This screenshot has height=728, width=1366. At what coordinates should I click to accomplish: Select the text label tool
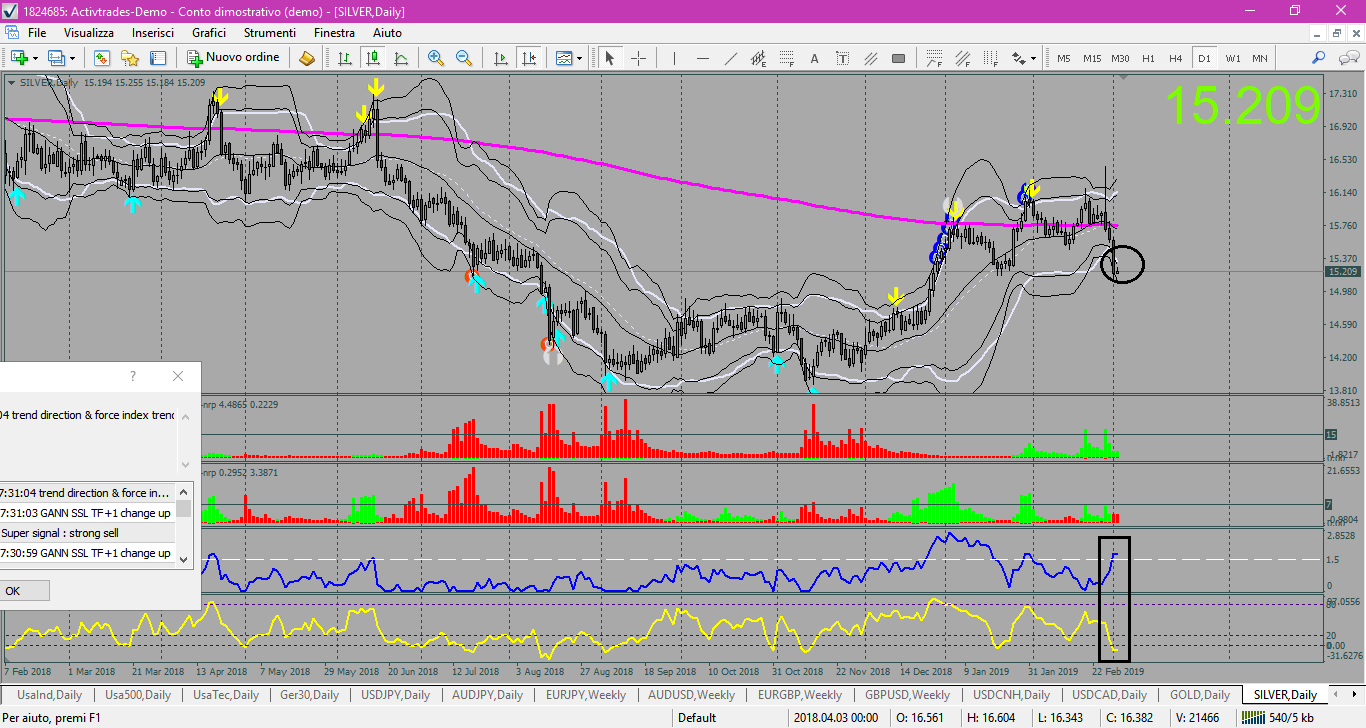[842, 58]
